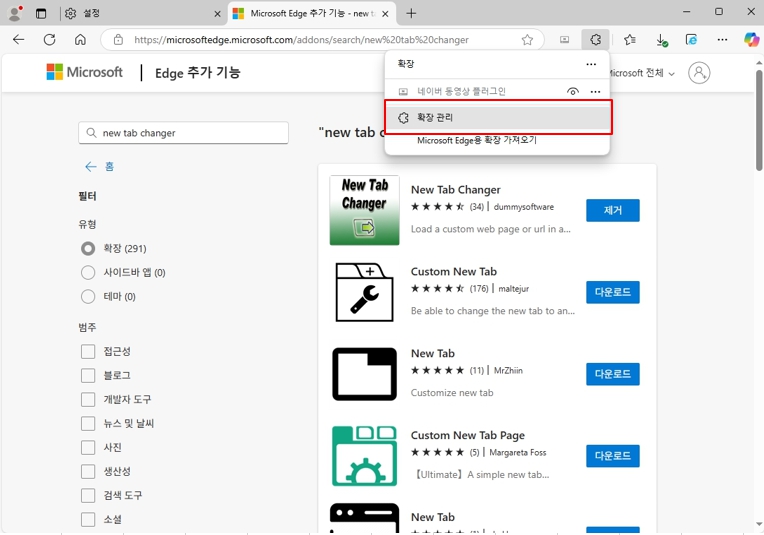View site info lock icon
764x535 pixels.
point(118,39)
